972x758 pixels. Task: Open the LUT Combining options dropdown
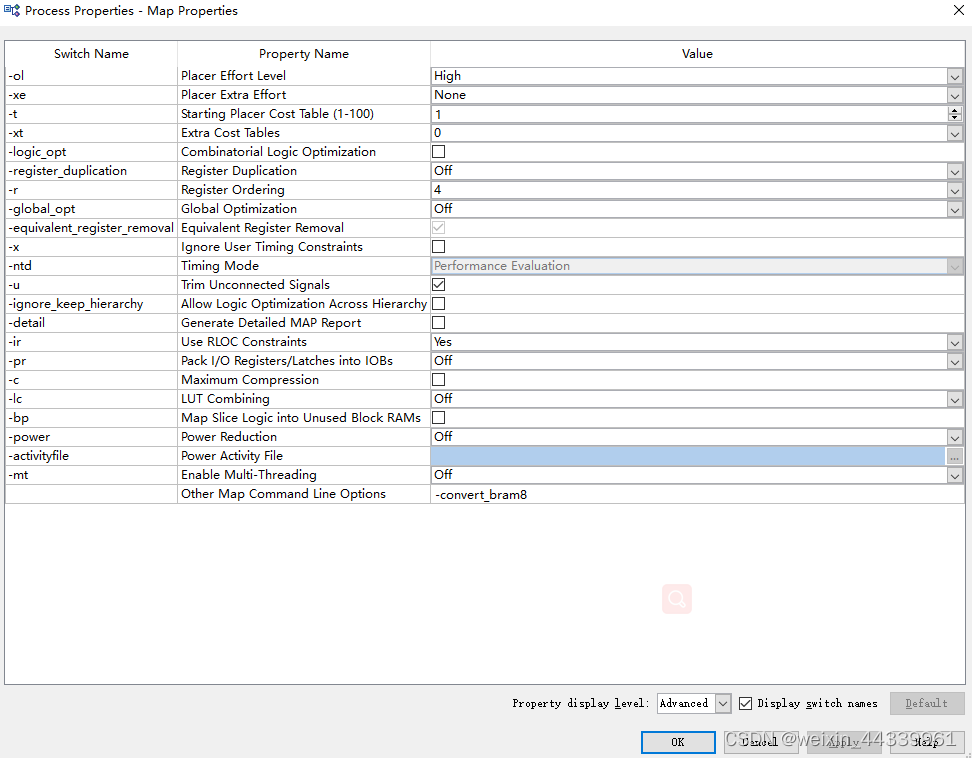click(955, 399)
